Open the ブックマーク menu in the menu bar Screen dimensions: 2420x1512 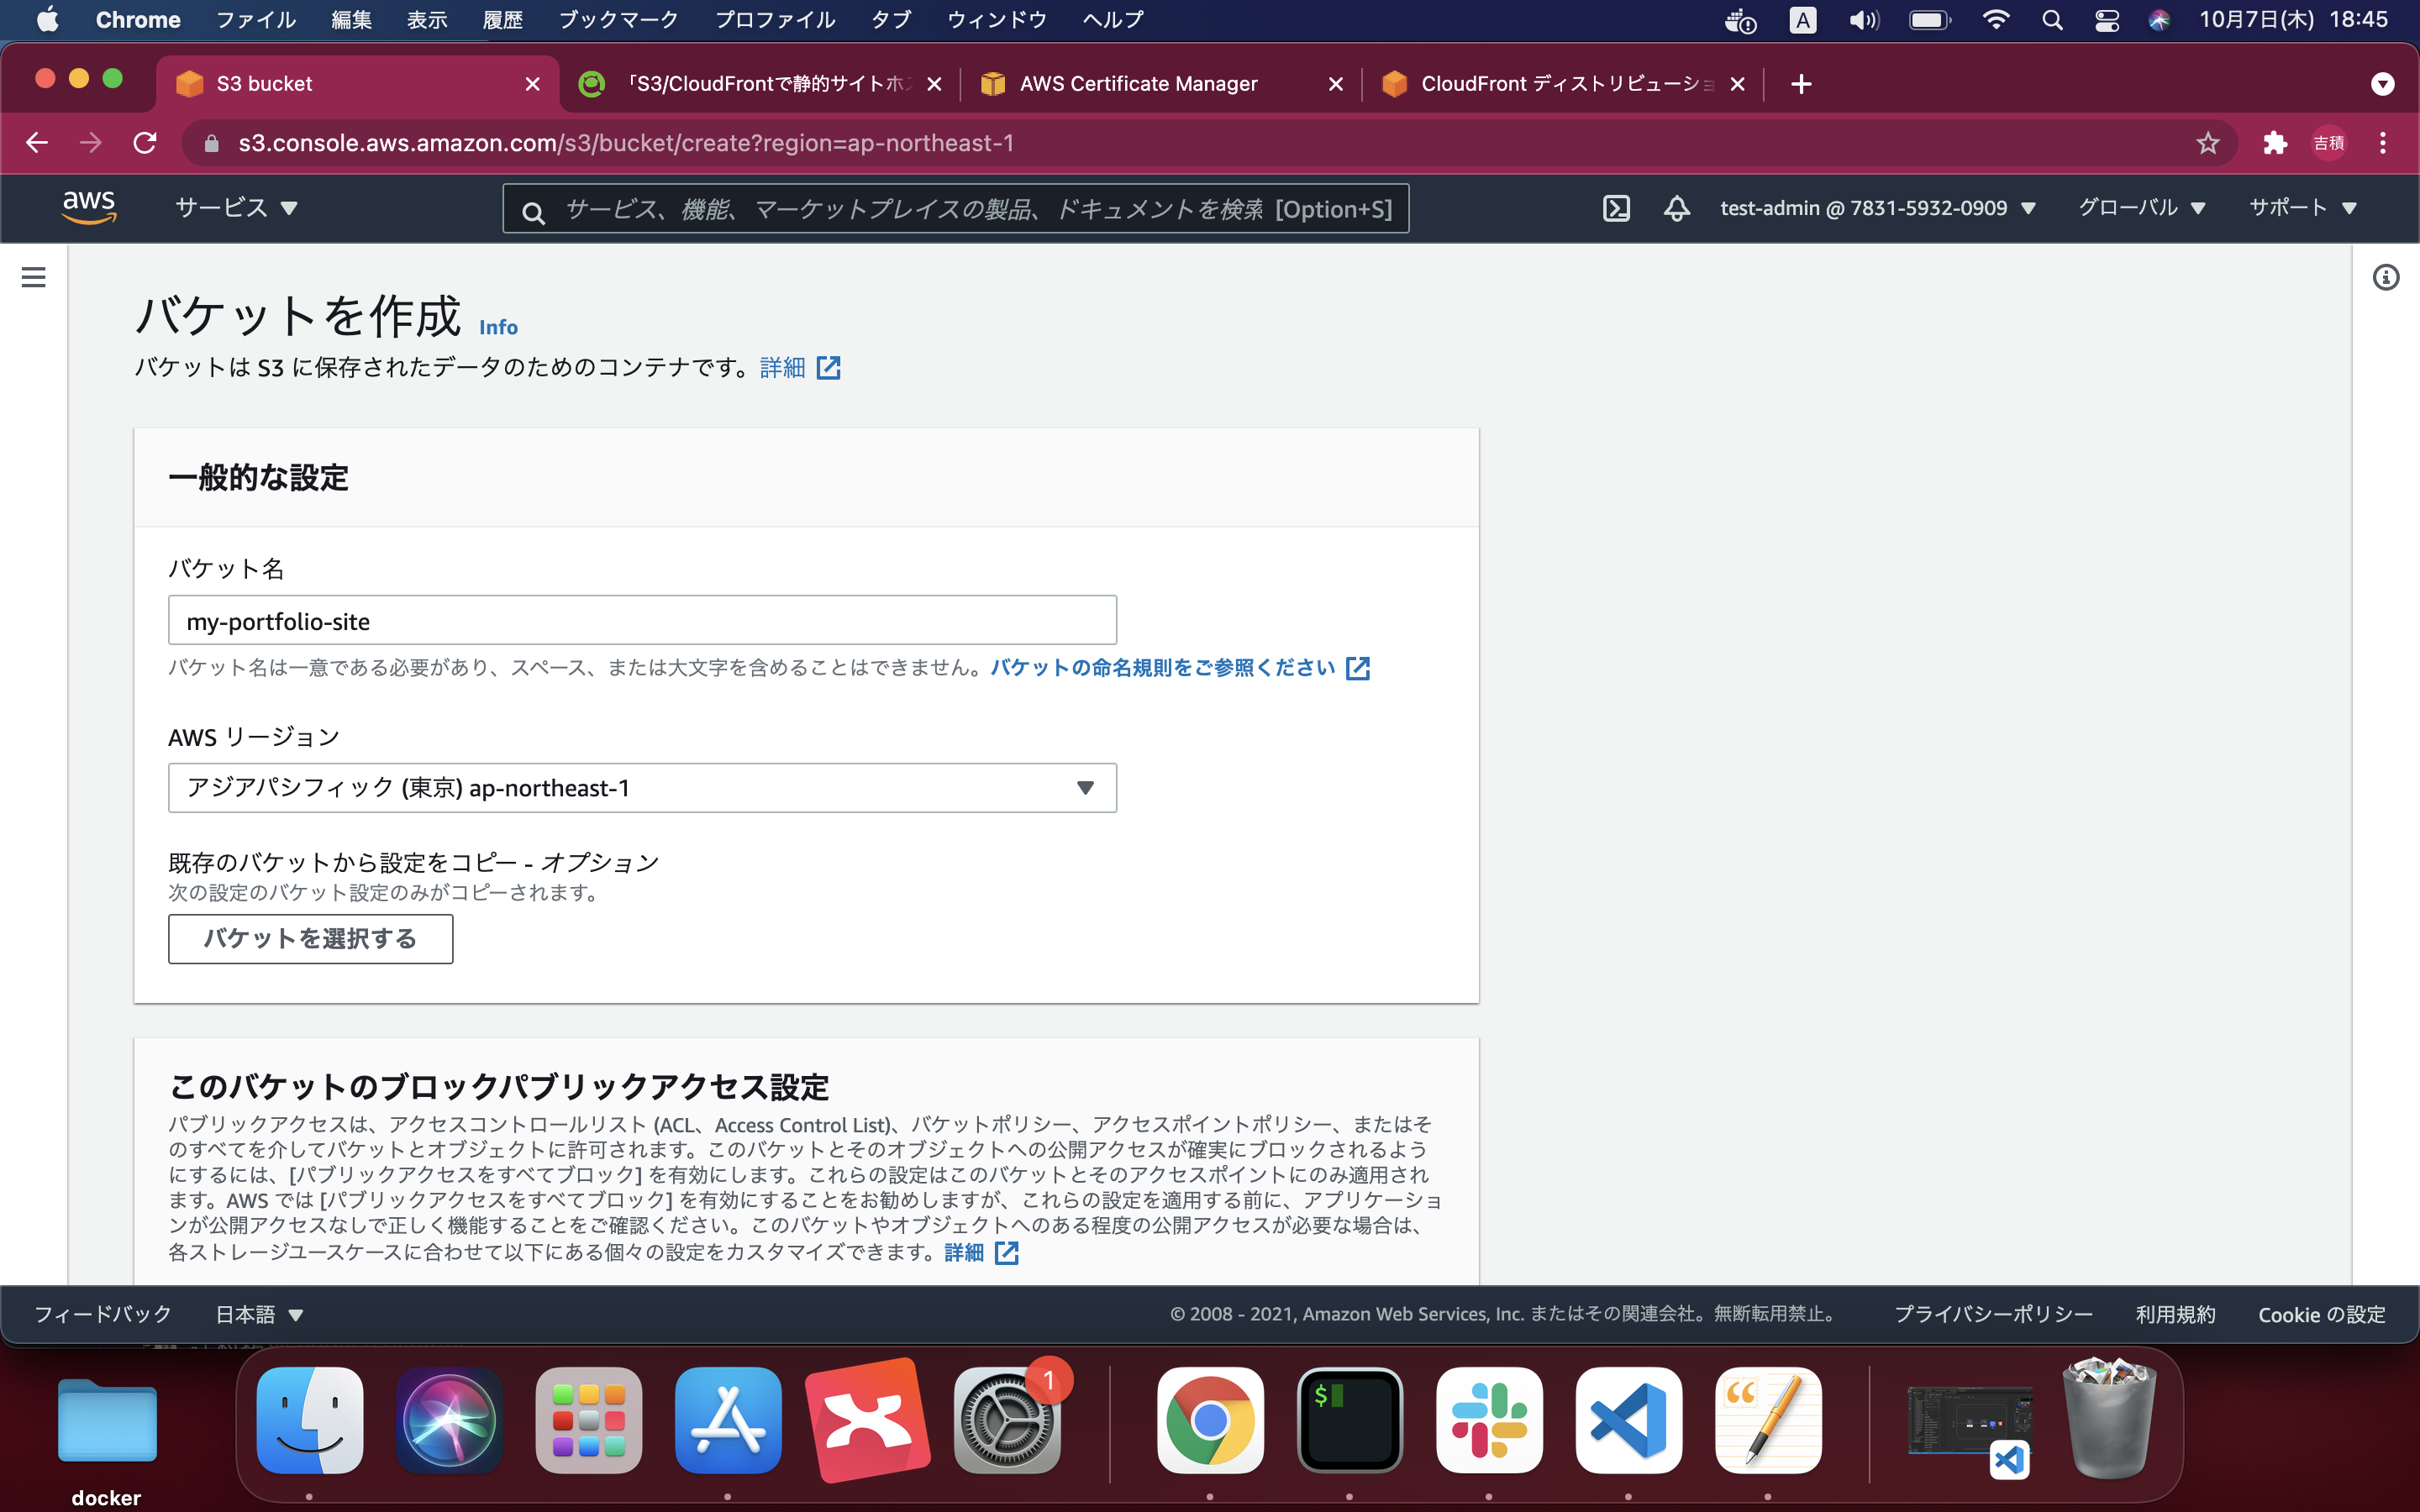pos(619,19)
